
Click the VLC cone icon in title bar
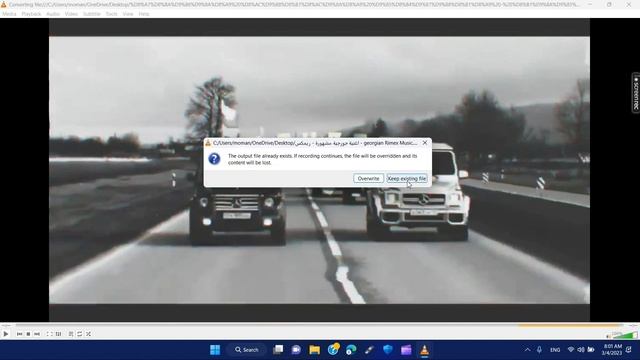click(x=4, y=4)
